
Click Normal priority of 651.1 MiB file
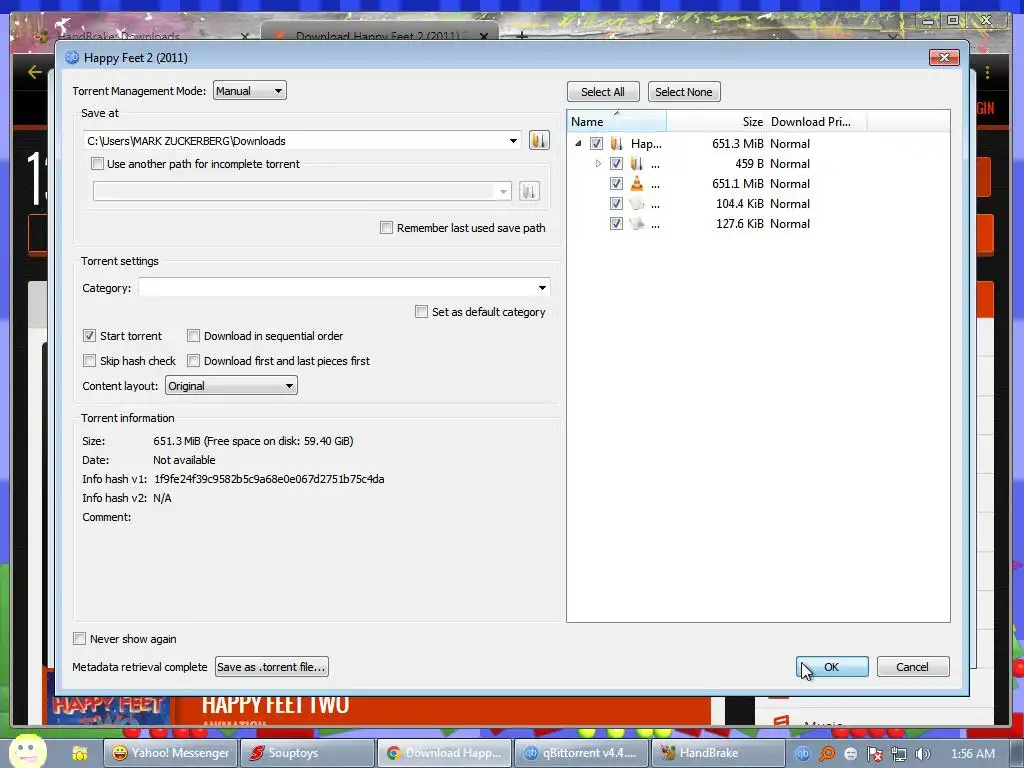tap(790, 184)
